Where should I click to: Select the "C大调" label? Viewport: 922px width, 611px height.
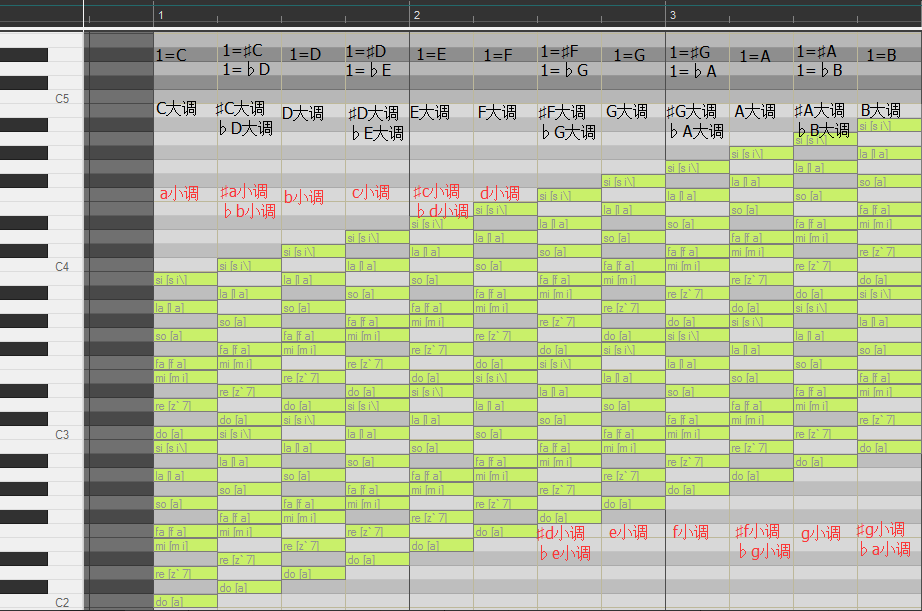pos(176,109)
